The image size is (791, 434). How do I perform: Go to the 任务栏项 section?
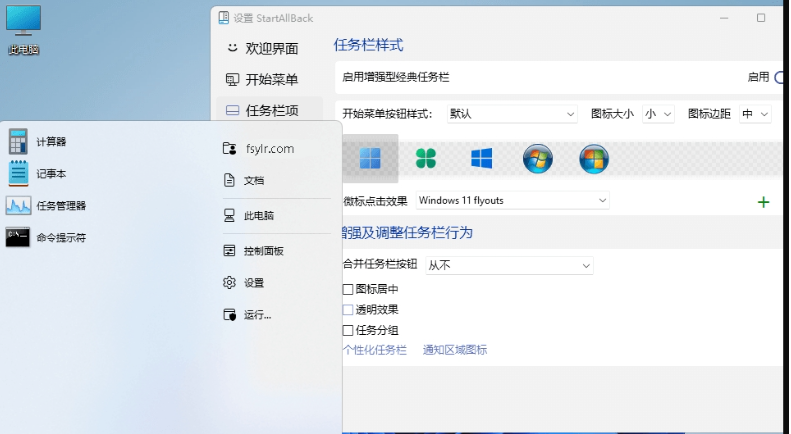[269, 110]
